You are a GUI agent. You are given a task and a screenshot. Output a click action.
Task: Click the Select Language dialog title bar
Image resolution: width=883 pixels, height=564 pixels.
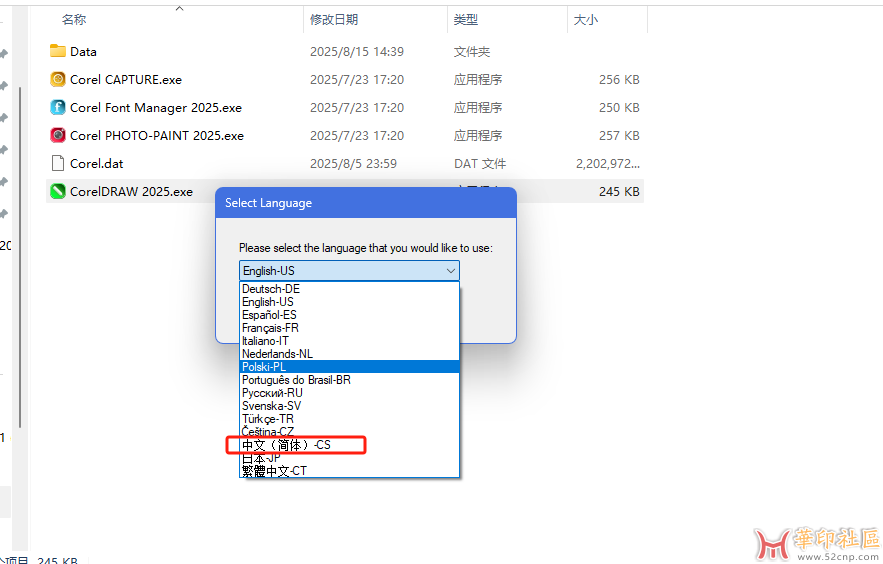(x=366, y=203)
